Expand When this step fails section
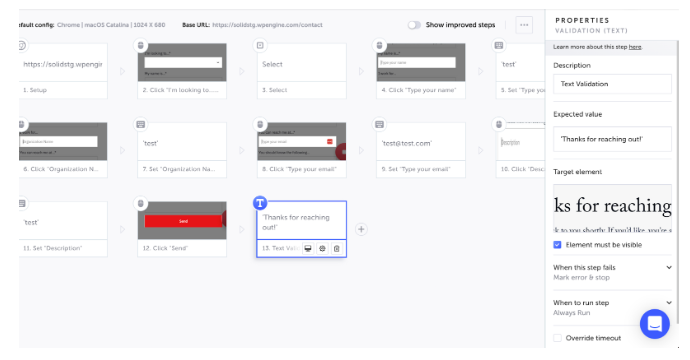 point(612,272)
